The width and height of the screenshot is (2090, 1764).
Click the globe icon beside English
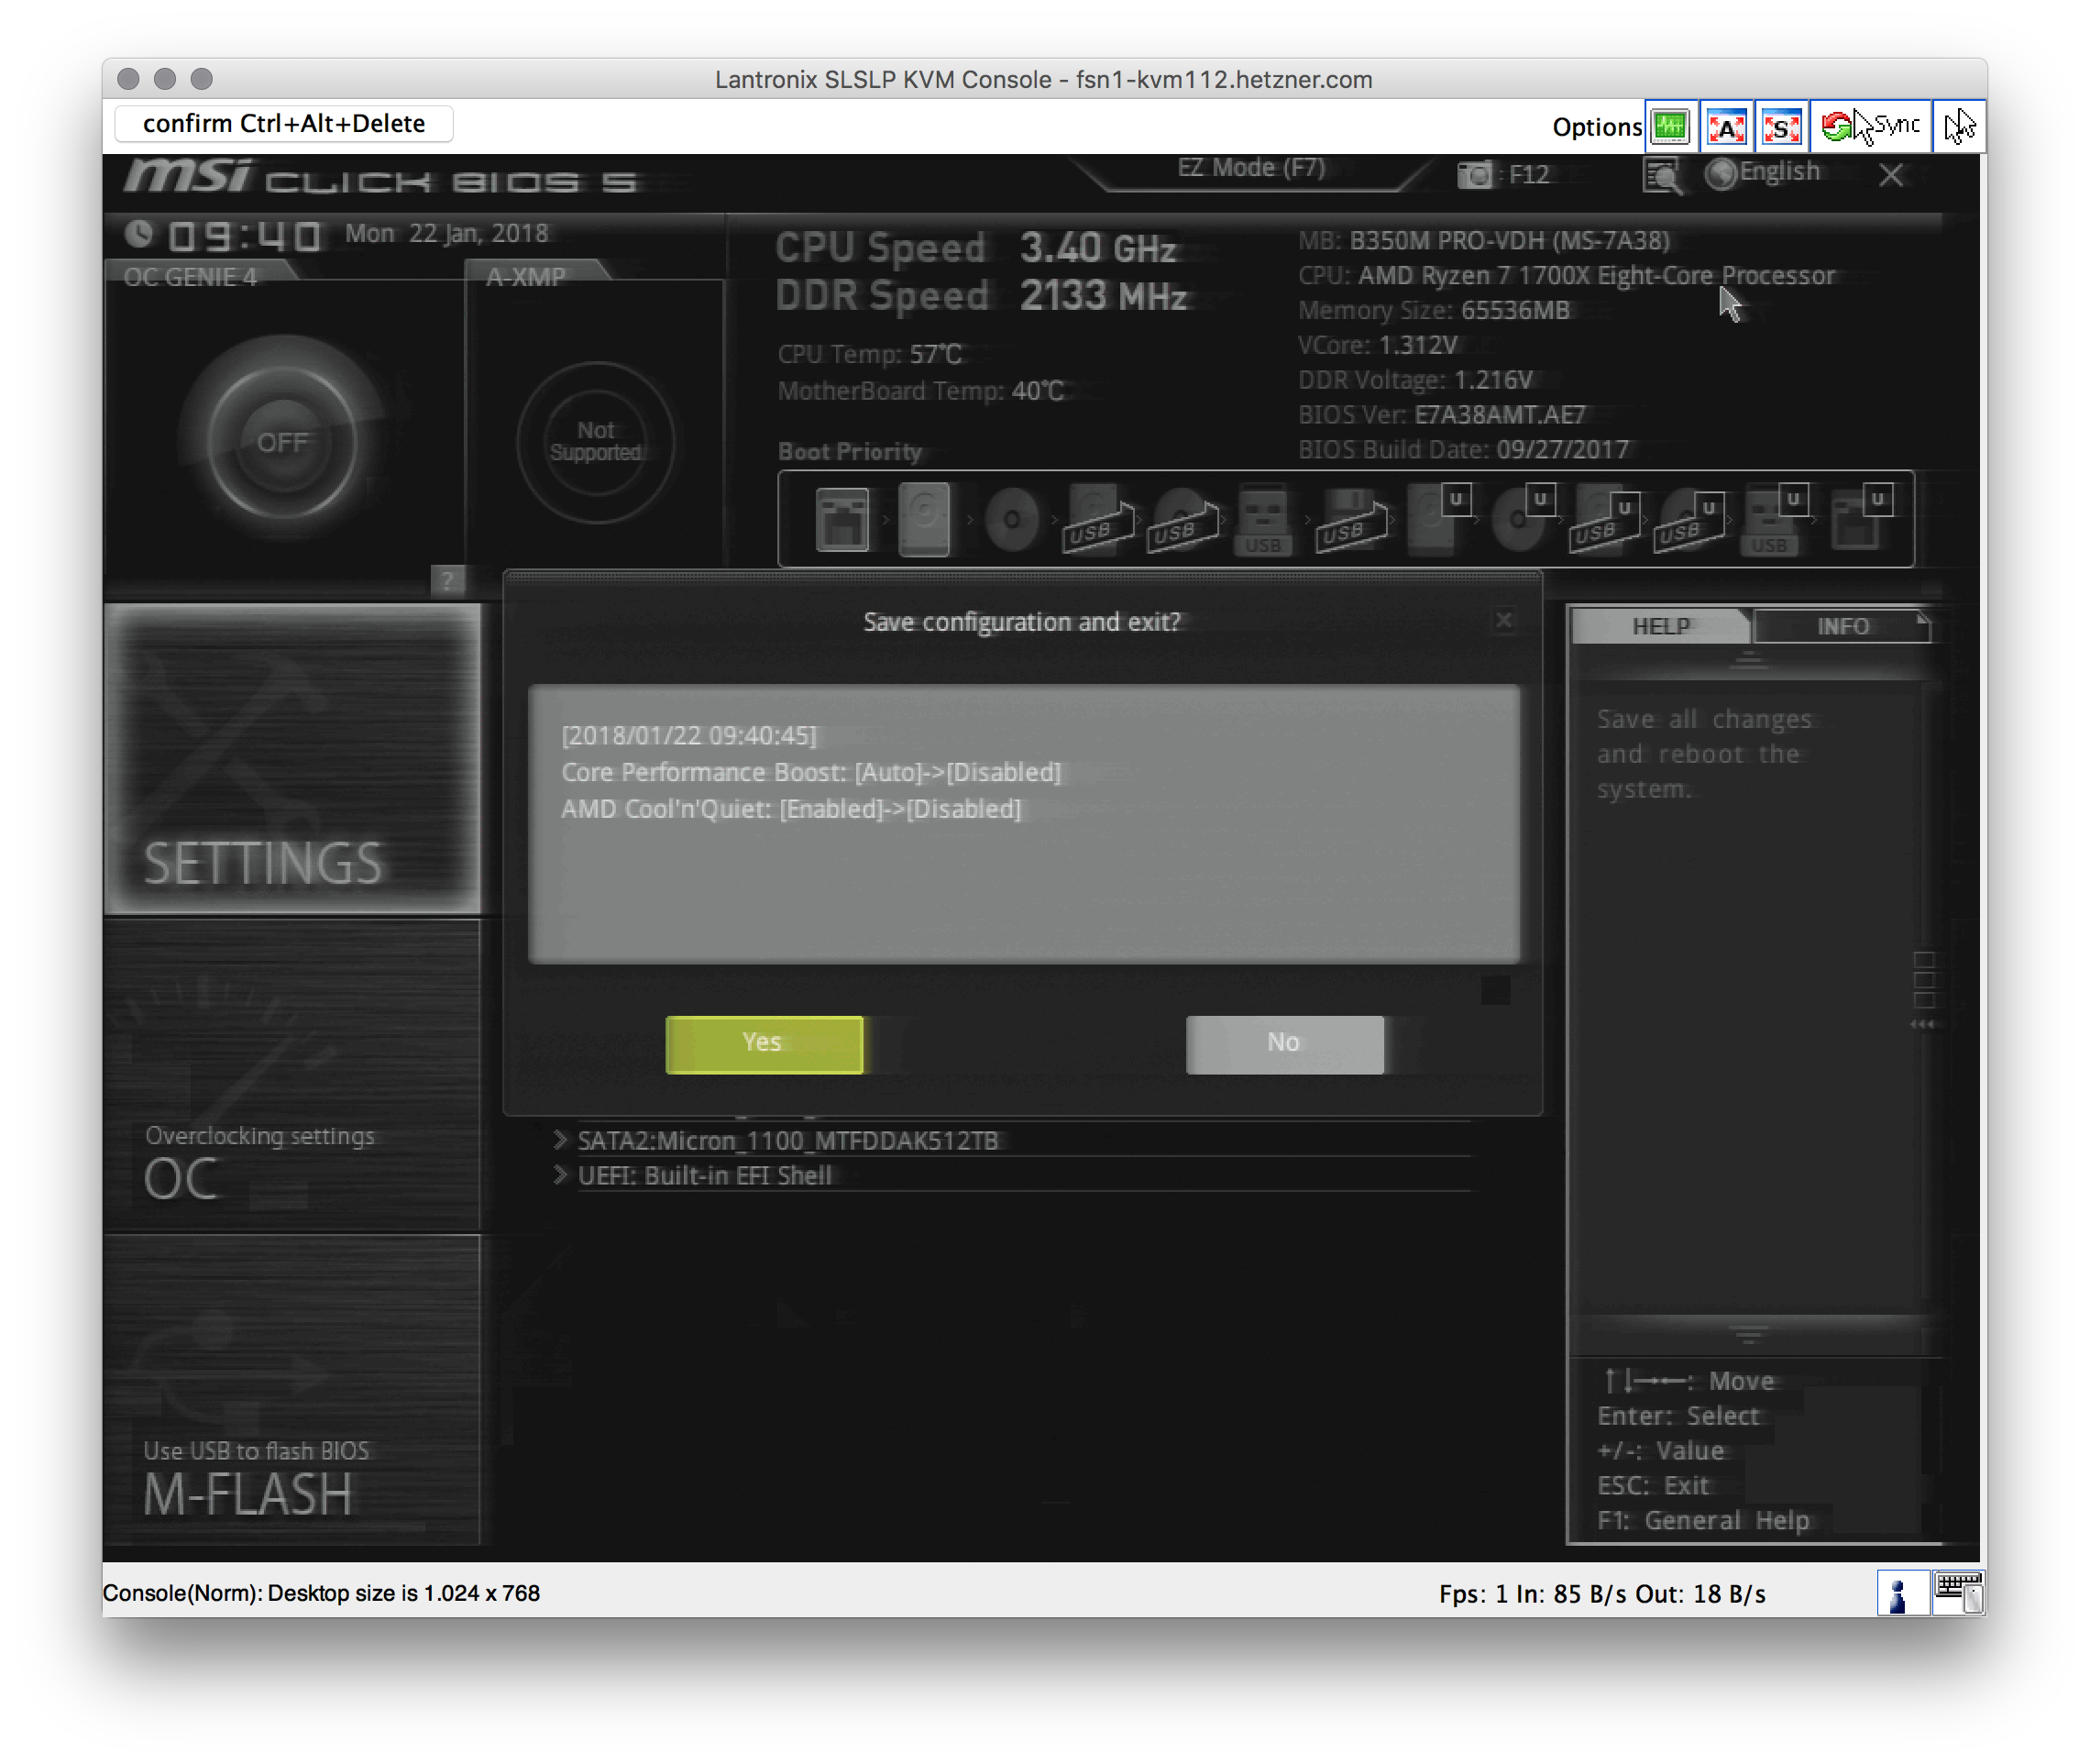[x=1722, y=174]
